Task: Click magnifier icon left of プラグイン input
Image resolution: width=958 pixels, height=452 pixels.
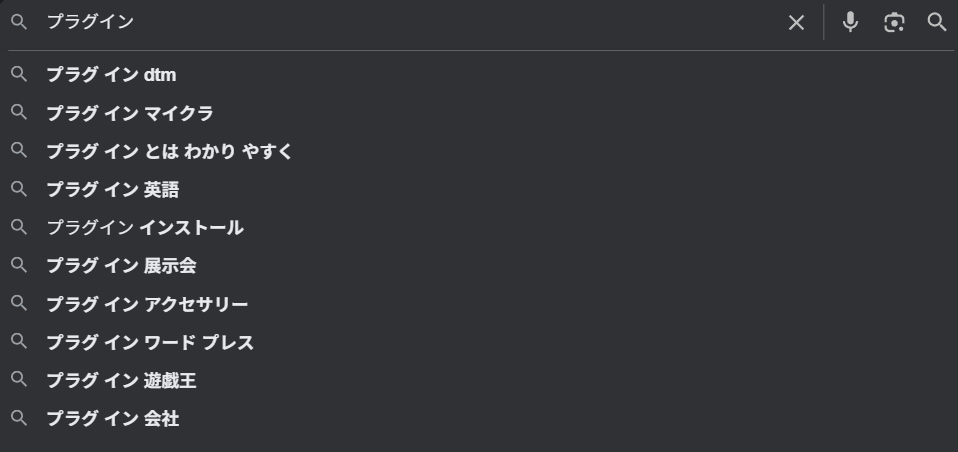Action: click(x=19, y=22)
